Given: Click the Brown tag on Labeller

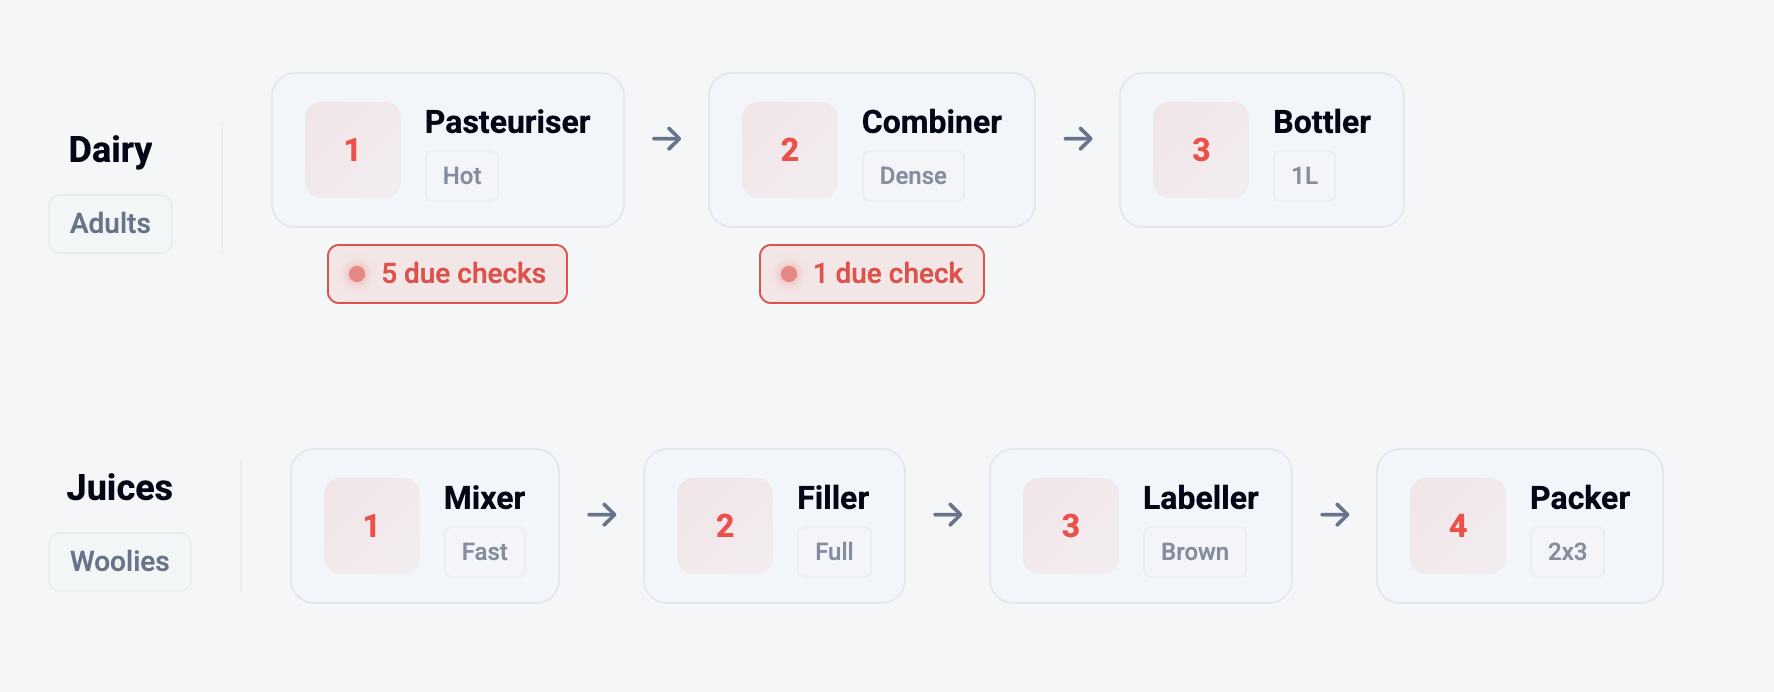Looking at the screenshot, I should pyautogui.click(x=1194, y=552).
